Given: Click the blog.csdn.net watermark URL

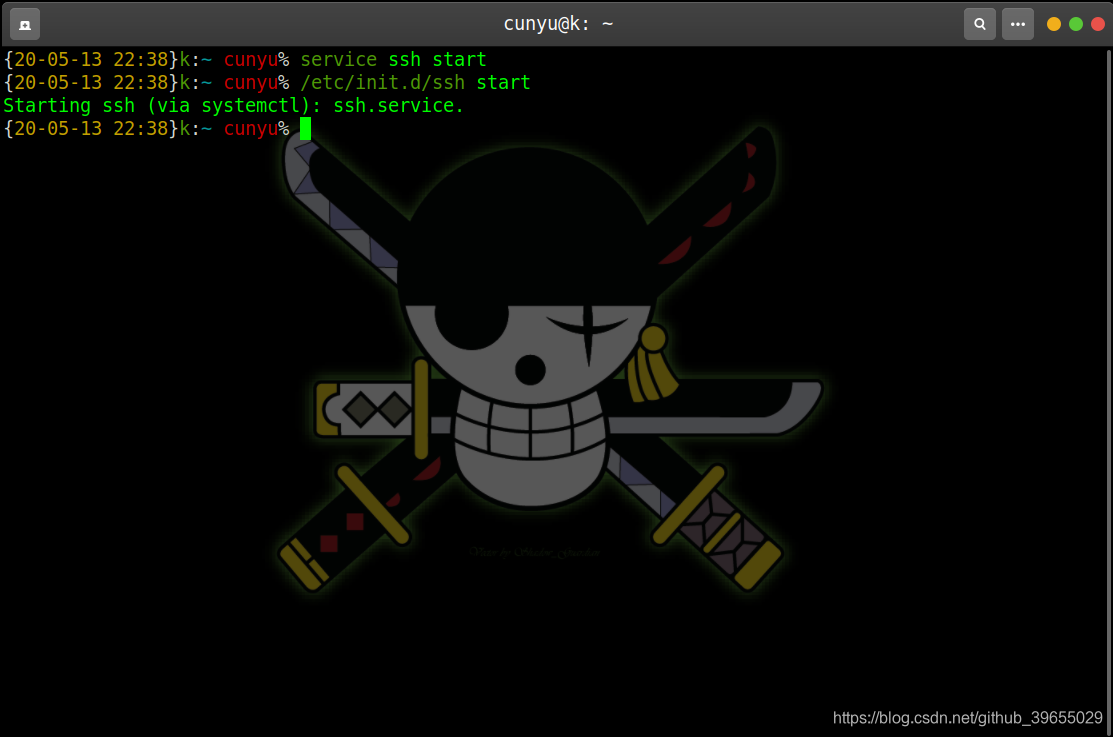Looking at the screenshot, I should point(967,718).
